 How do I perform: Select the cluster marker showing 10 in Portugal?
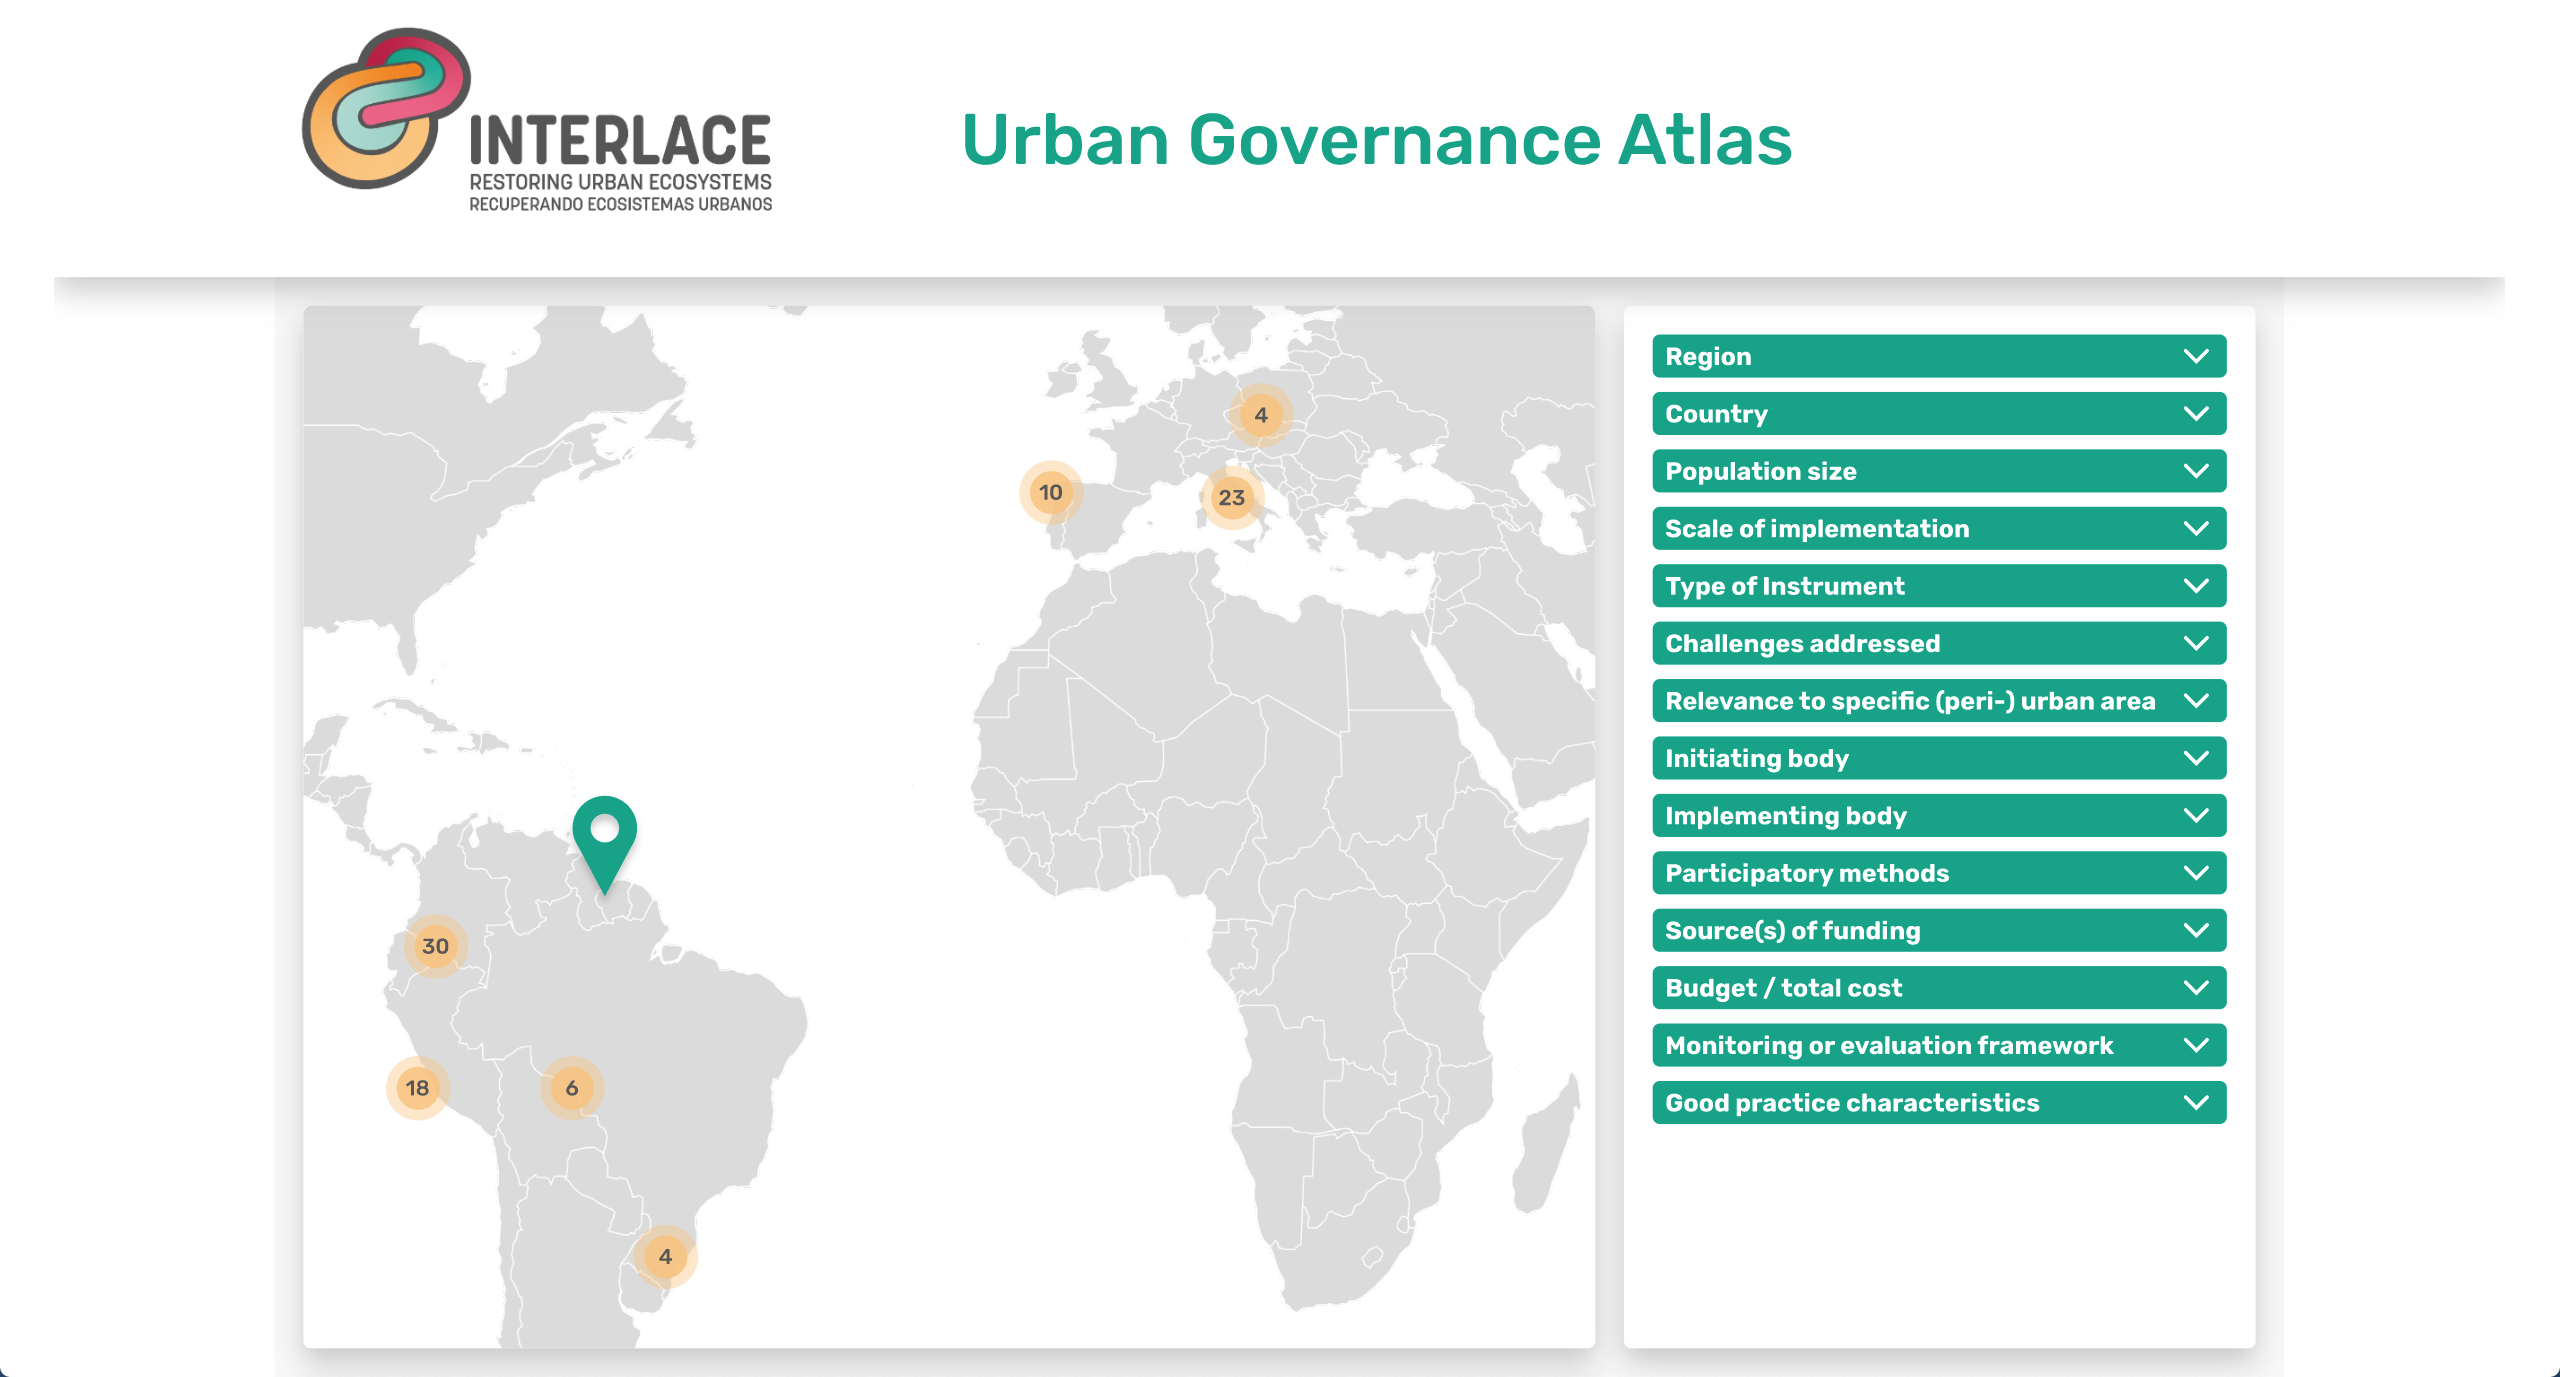[1050, 491]
